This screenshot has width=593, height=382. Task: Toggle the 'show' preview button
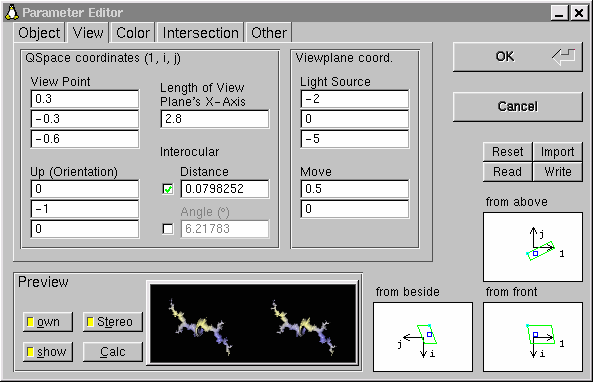click(48, 352)
